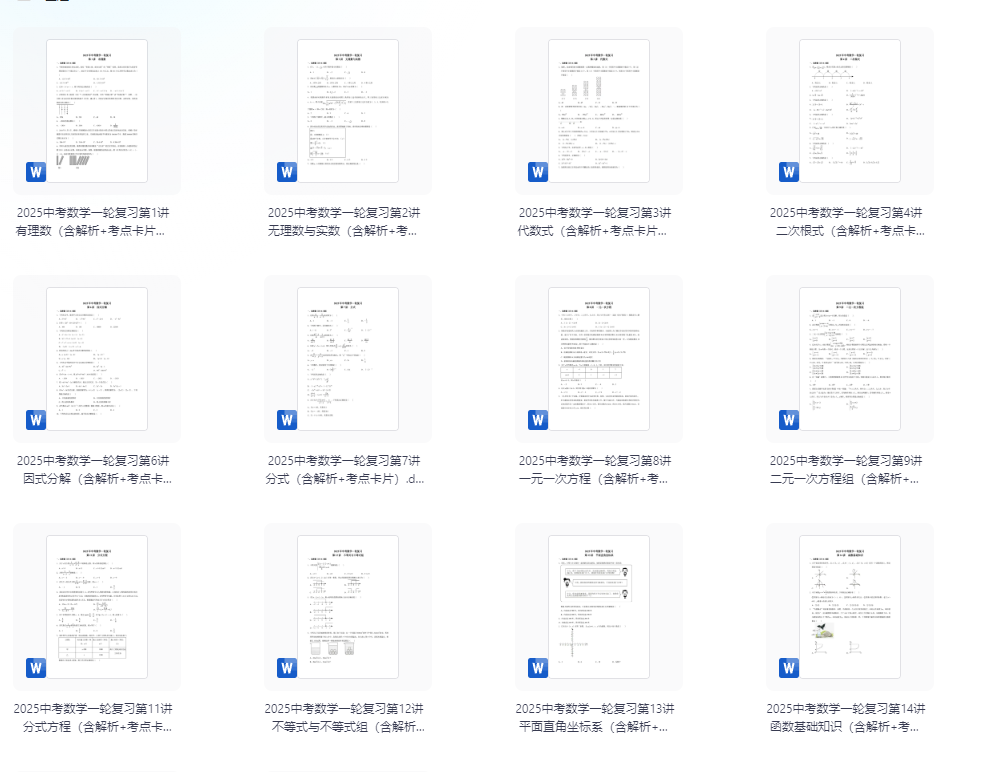The width and height of the screenshot is (990, 772).
Task: Select the 第9讲 二元一次方程组 page thumbnail
Action: [850, 359]
